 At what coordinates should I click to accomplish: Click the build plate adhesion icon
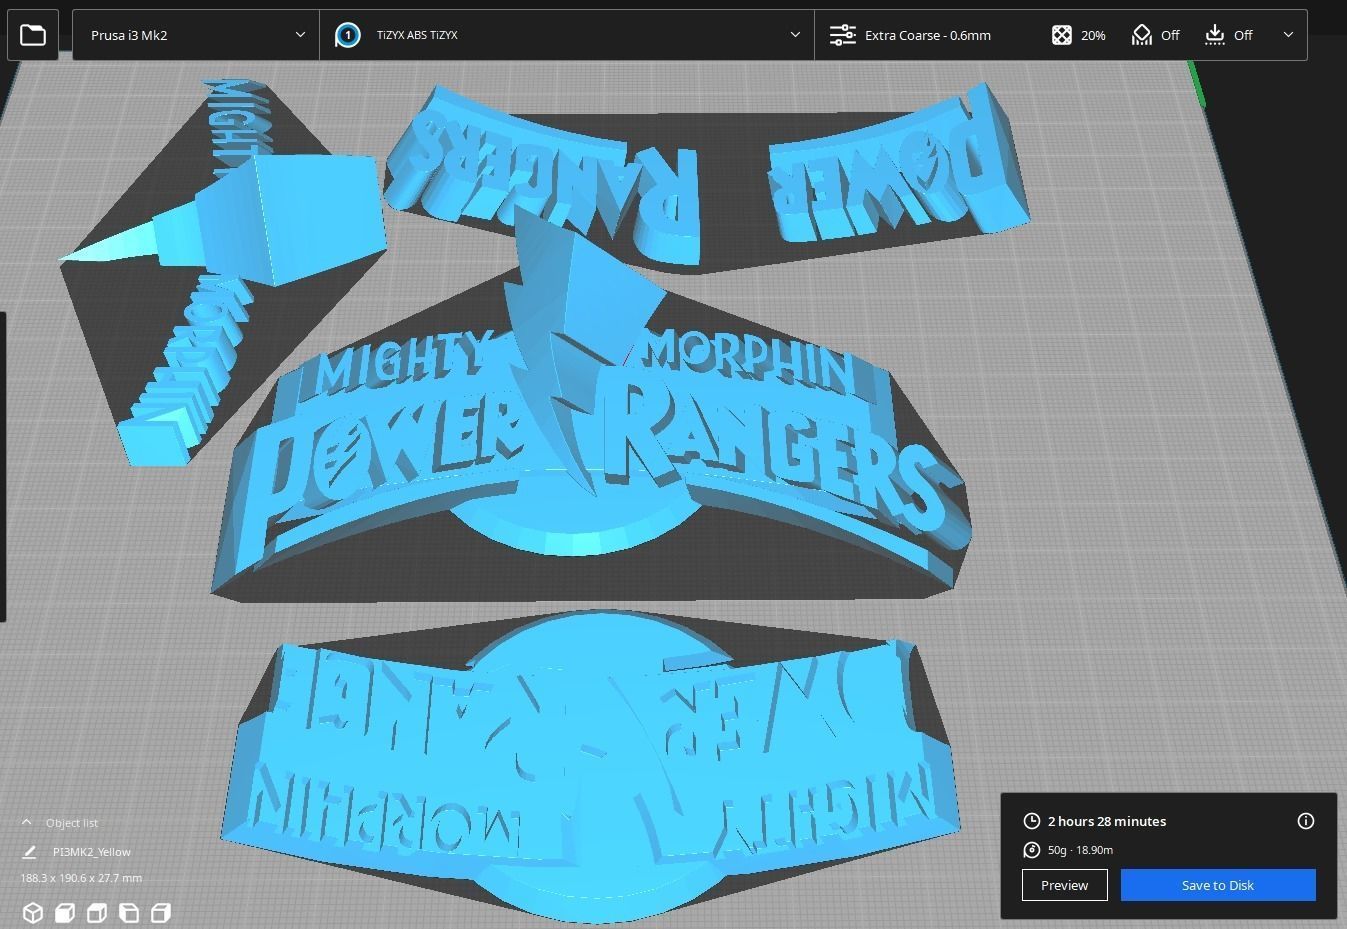point(1214,35)
